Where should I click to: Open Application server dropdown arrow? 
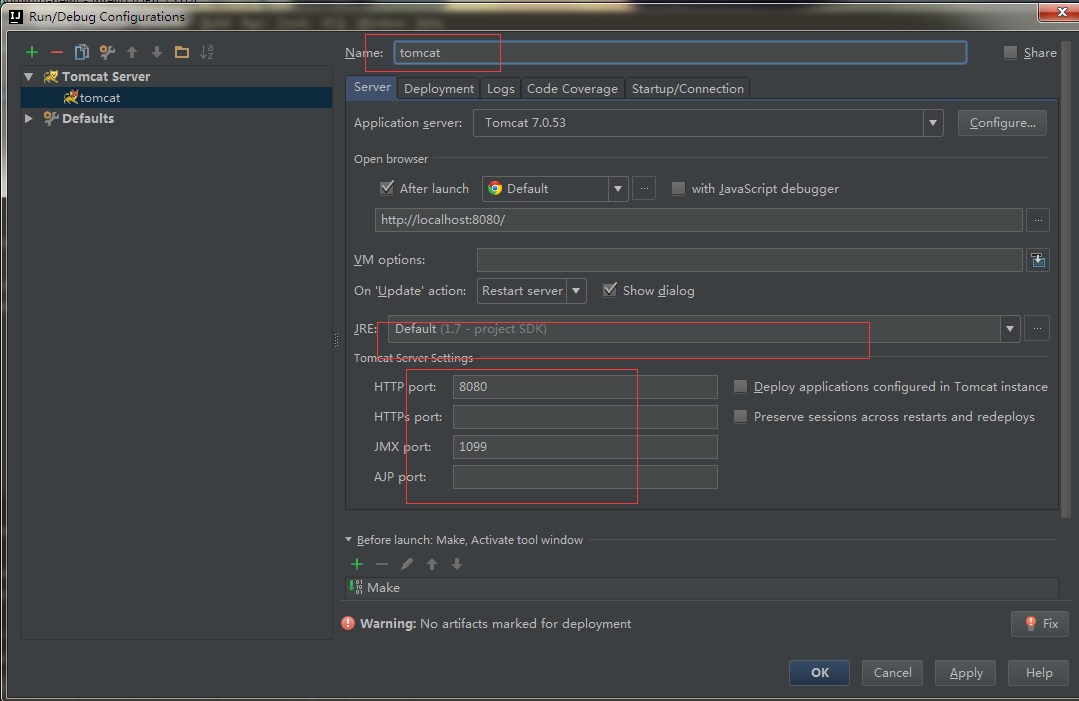coord(933,123)
